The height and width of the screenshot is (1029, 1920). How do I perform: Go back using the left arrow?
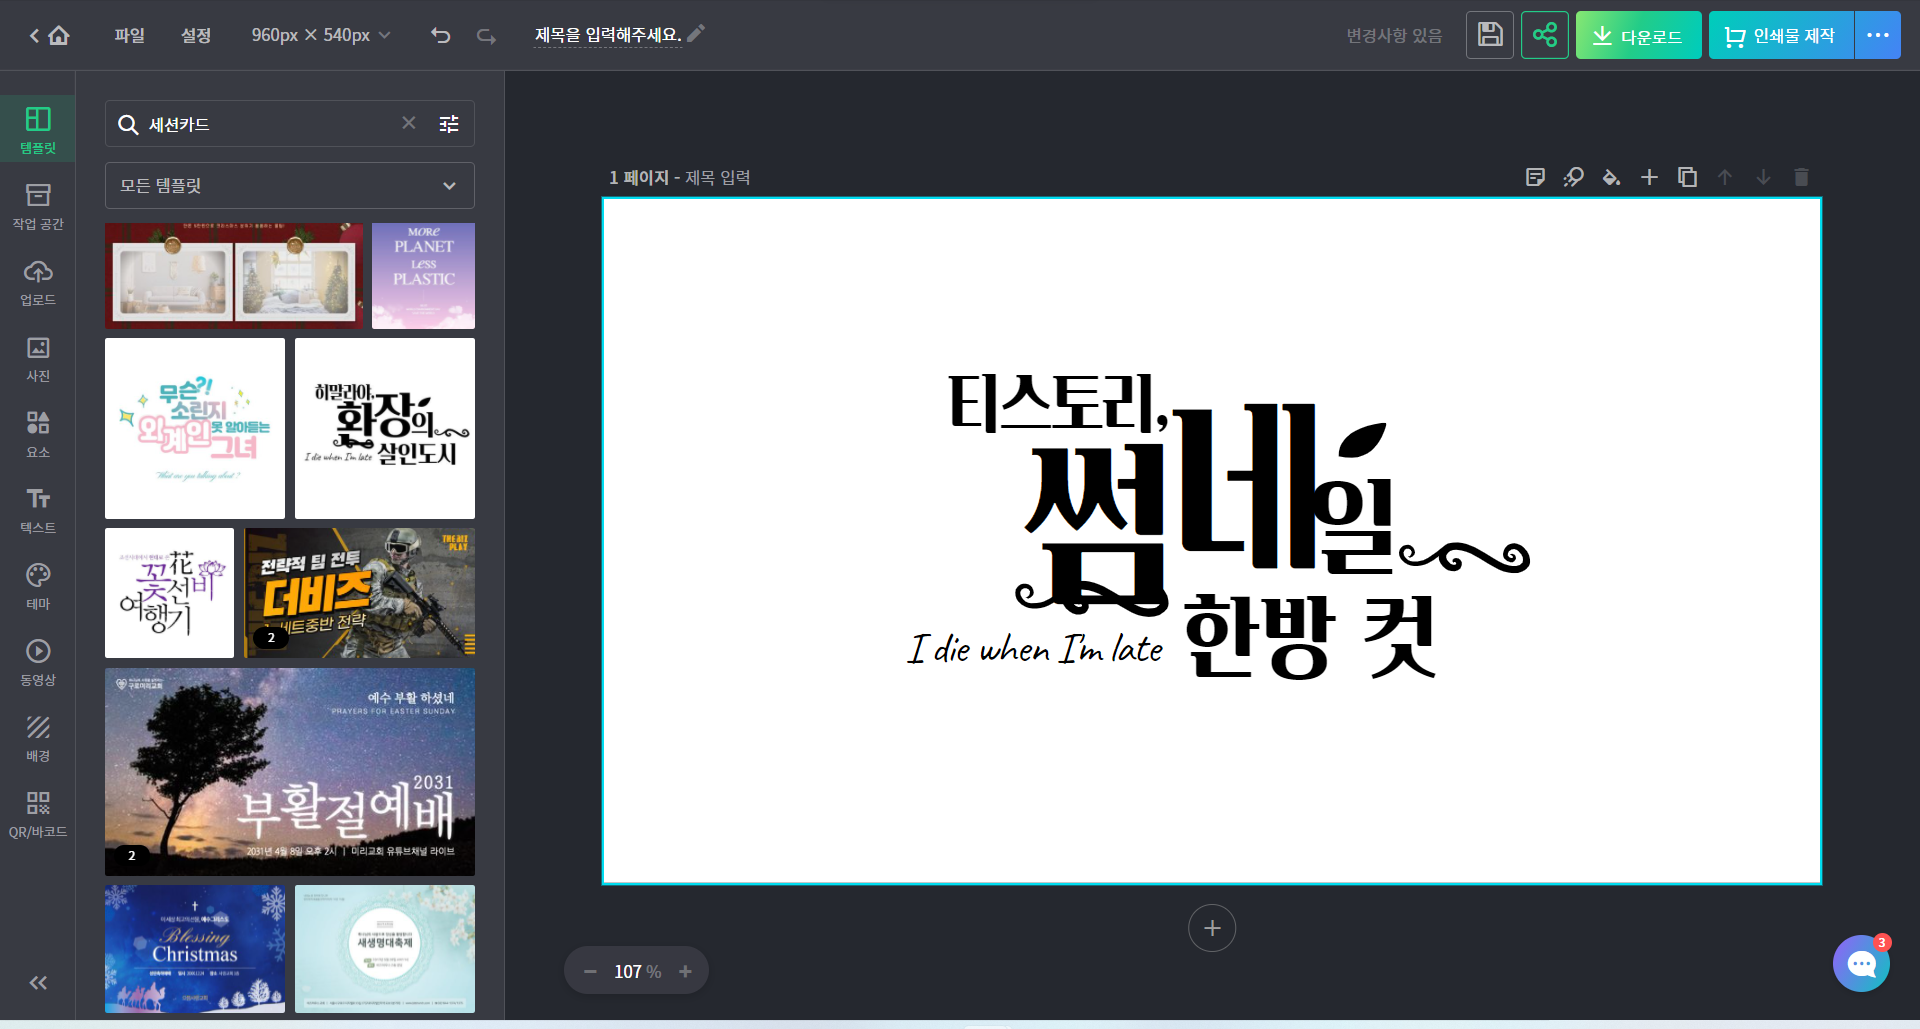pos(34,36)
